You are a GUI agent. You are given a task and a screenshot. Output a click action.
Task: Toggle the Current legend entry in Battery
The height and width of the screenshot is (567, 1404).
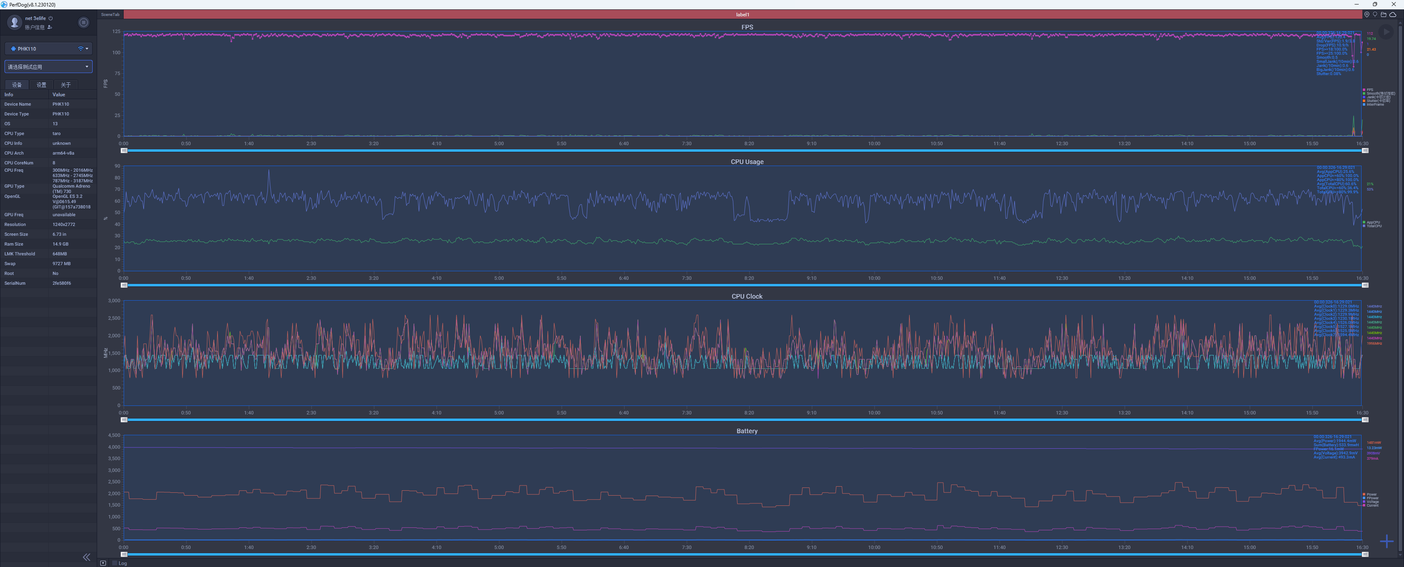click(x=1370, y=505)
